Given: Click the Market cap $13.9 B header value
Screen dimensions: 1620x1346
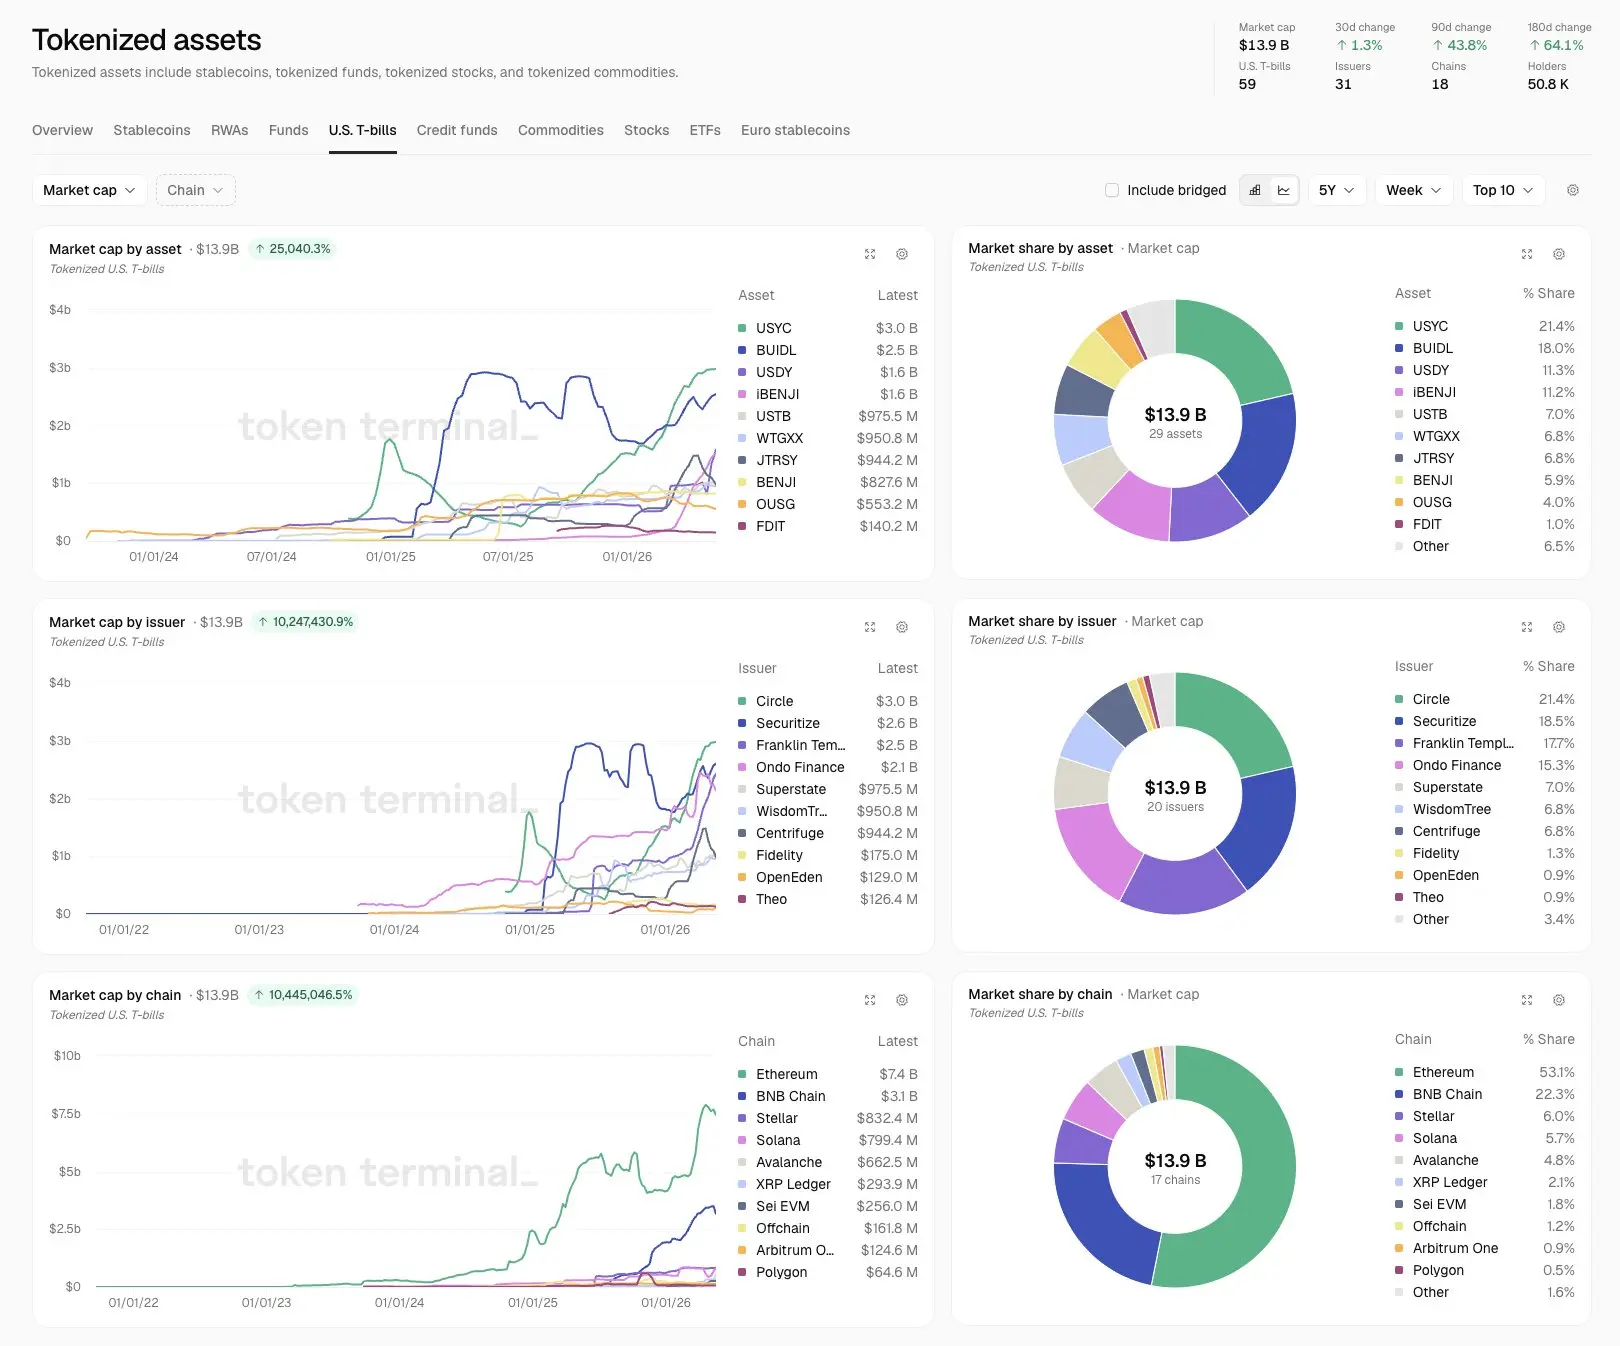Looking at the screenshot, I should [x=1264, y=45].
